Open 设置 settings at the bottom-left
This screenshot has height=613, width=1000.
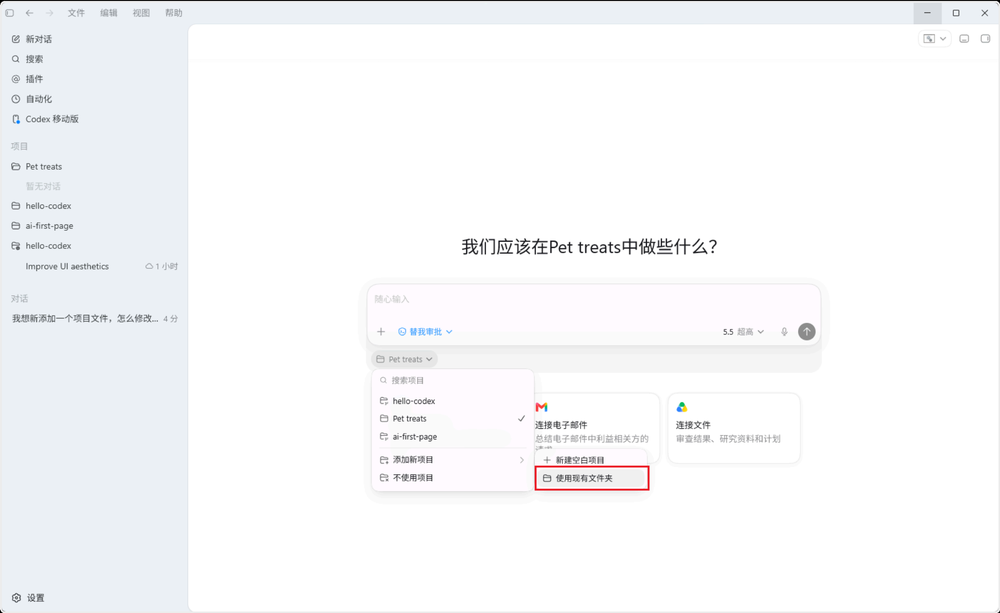pyautogui.click(x=28, y=598)
